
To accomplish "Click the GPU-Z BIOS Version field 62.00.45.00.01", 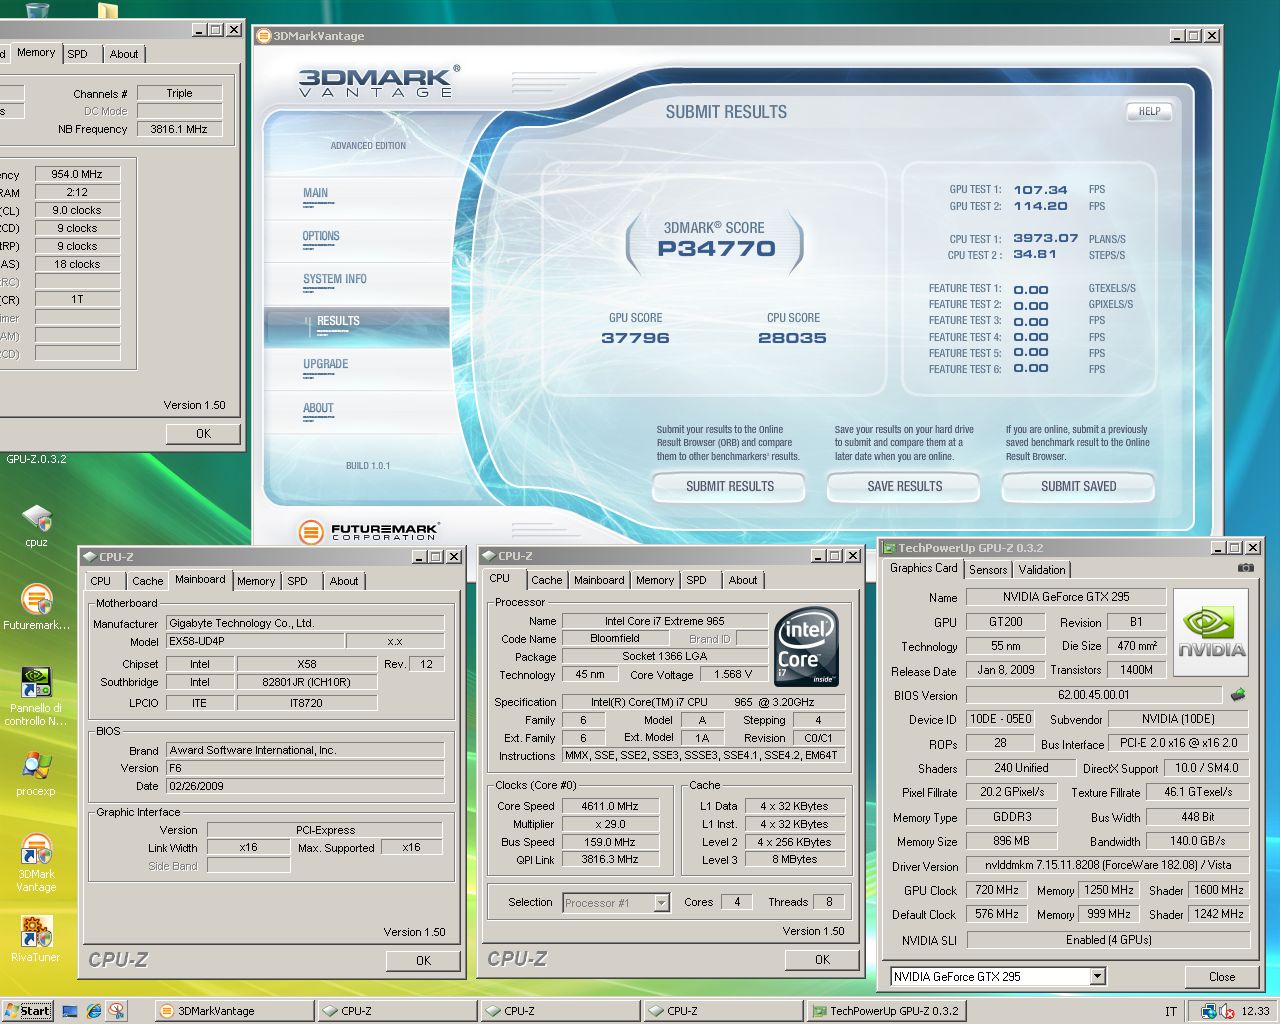I will coord(1094,694).
